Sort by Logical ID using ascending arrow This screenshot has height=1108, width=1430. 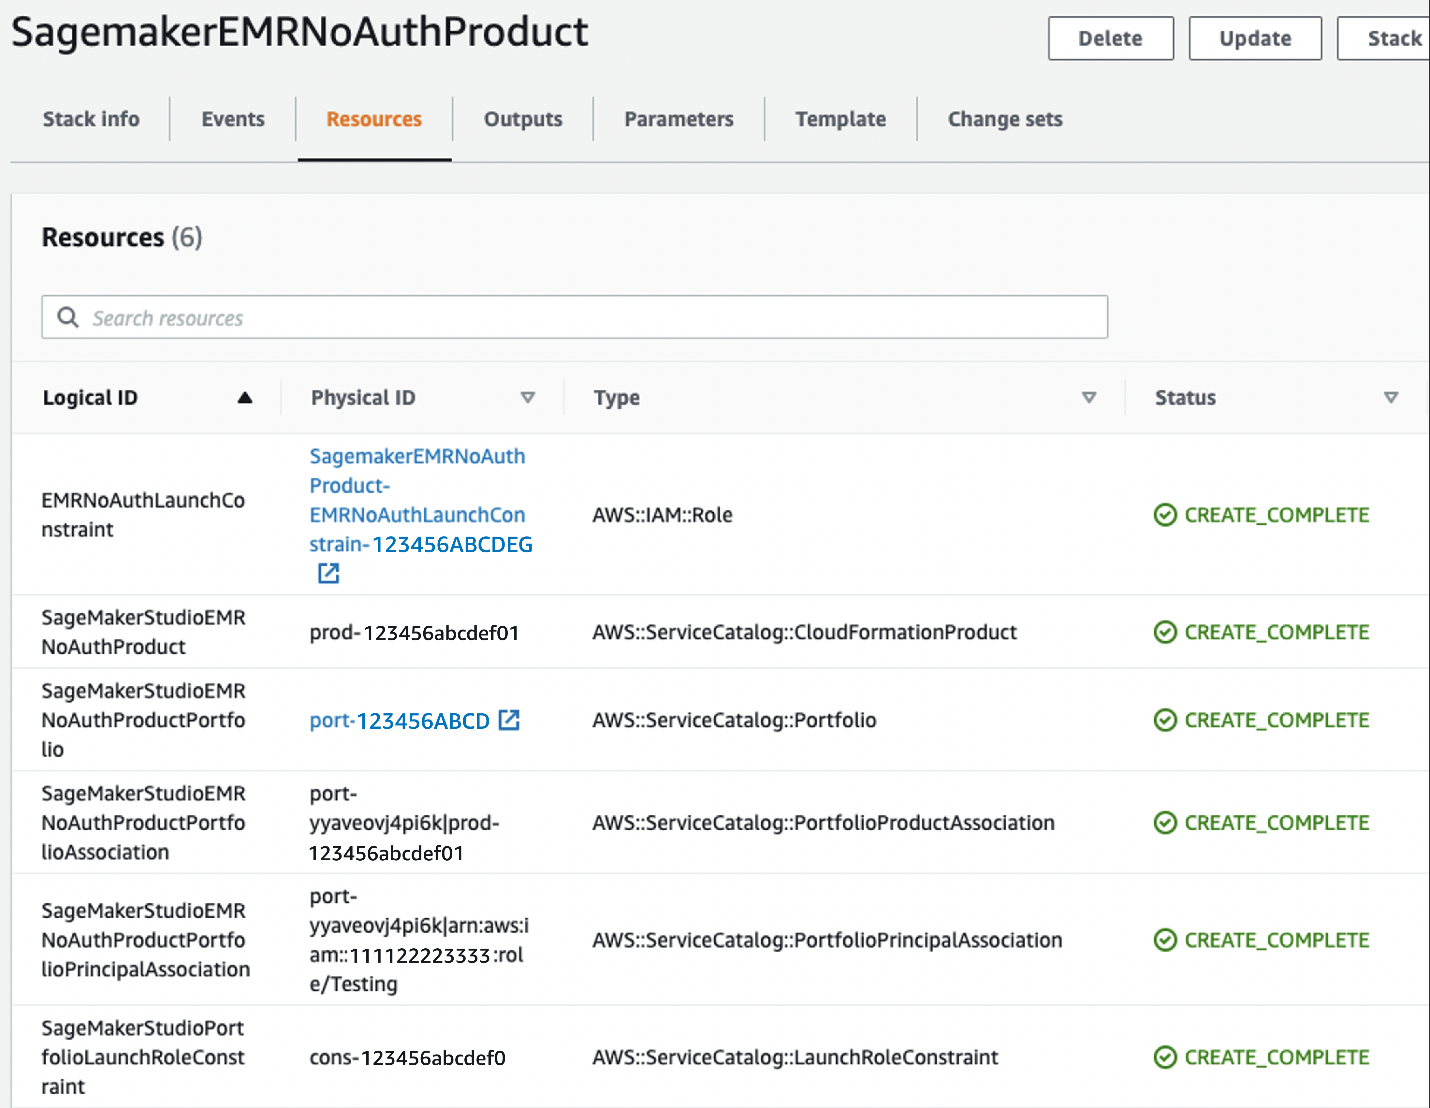tap(245, 398)
